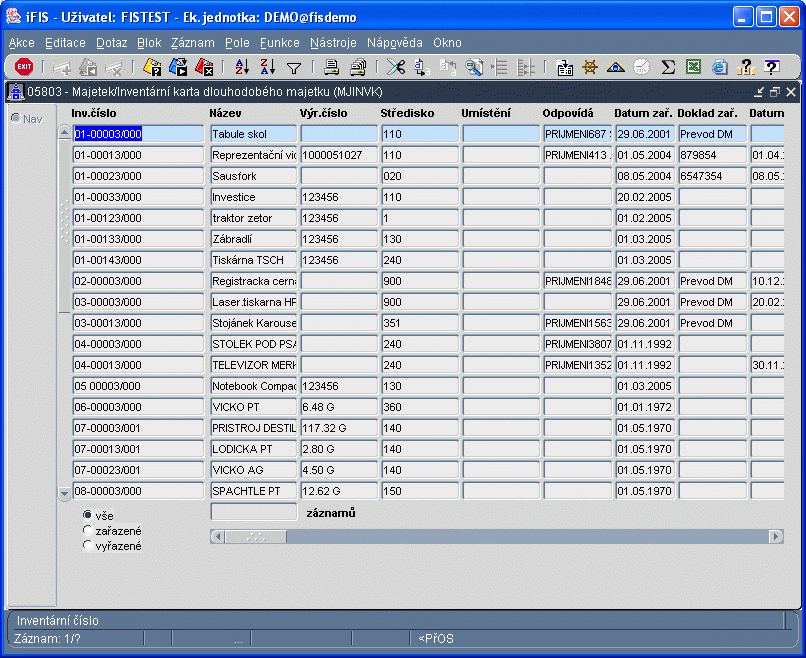
Task: Open the Nápověda menu
Action: tap(395, 43)
